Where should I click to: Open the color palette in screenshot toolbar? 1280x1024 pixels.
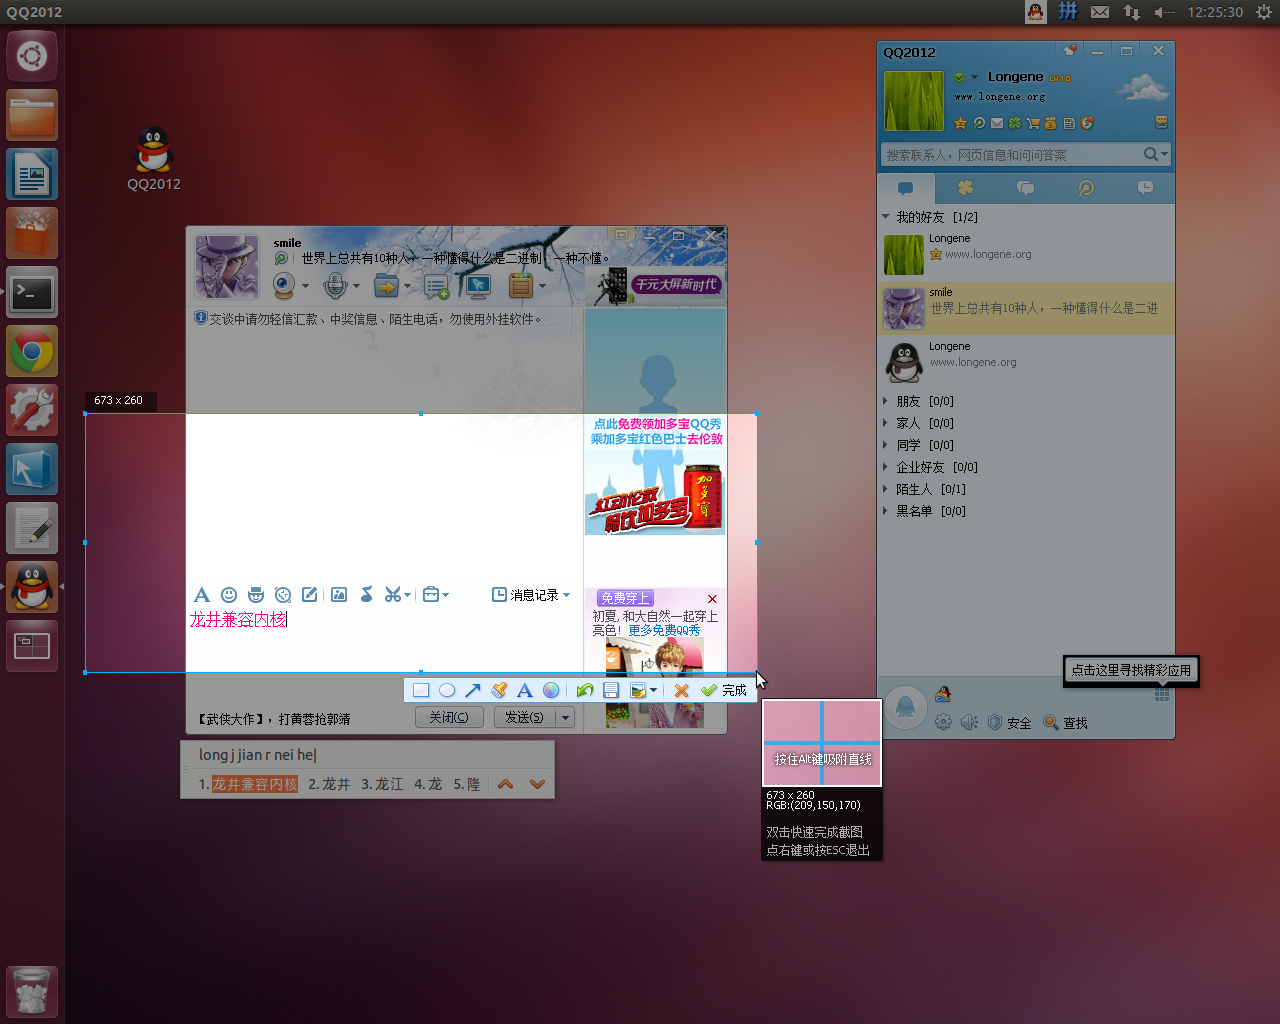click(x=551, y=690)
